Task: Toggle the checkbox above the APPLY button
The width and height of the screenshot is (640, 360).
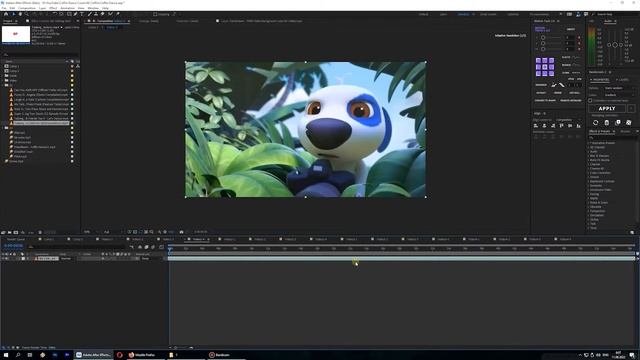Action: pos(590,100)
